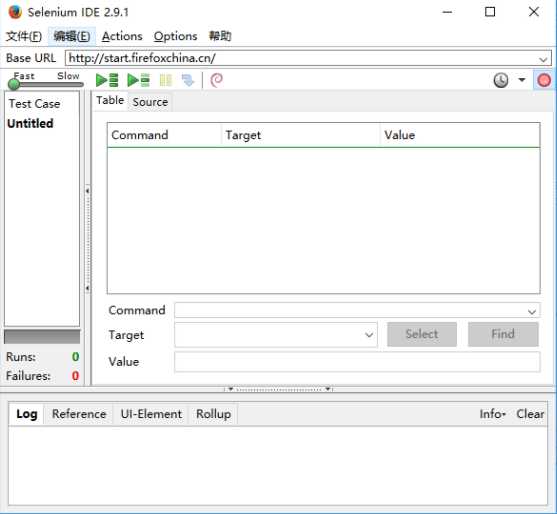Click the Runs count value
Viewport: 557px width, 514px height.
click(x=75, y=357)
